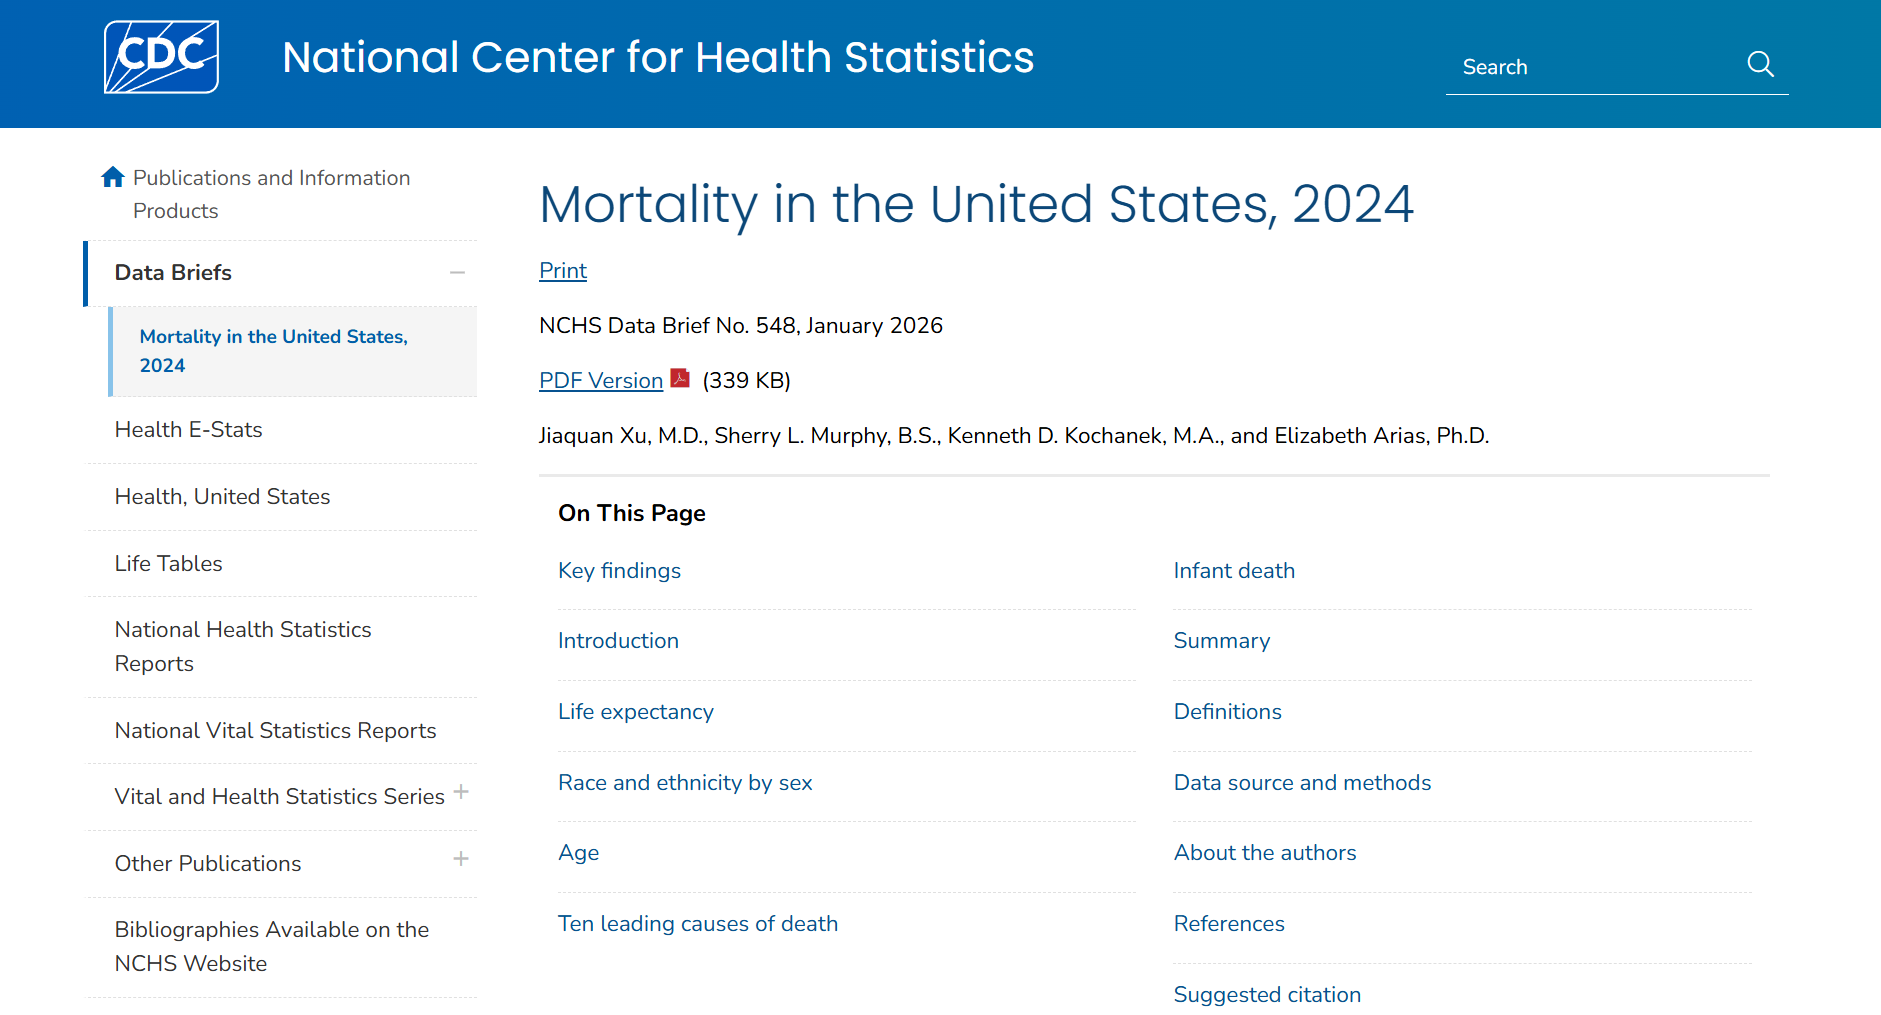This screenshot has width=1881, height=1015.
Task: Open National Vital Statistics Reports
Action: point(275,731)
